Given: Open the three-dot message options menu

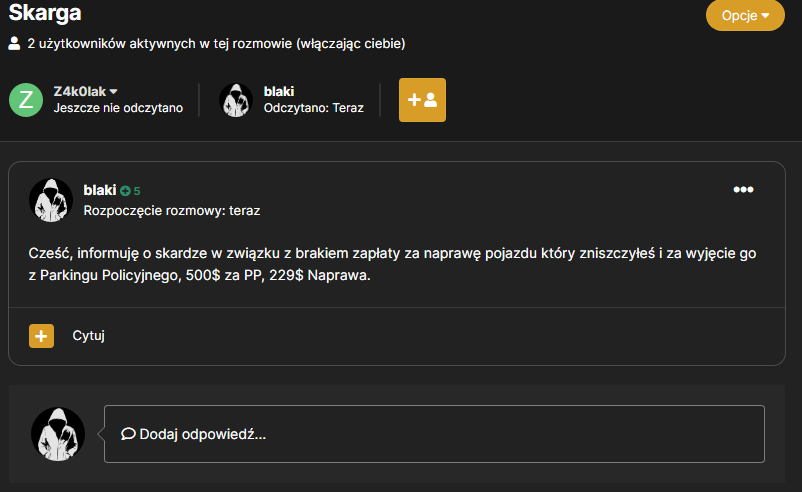Looking at the screenshot, I should point(743,189).
